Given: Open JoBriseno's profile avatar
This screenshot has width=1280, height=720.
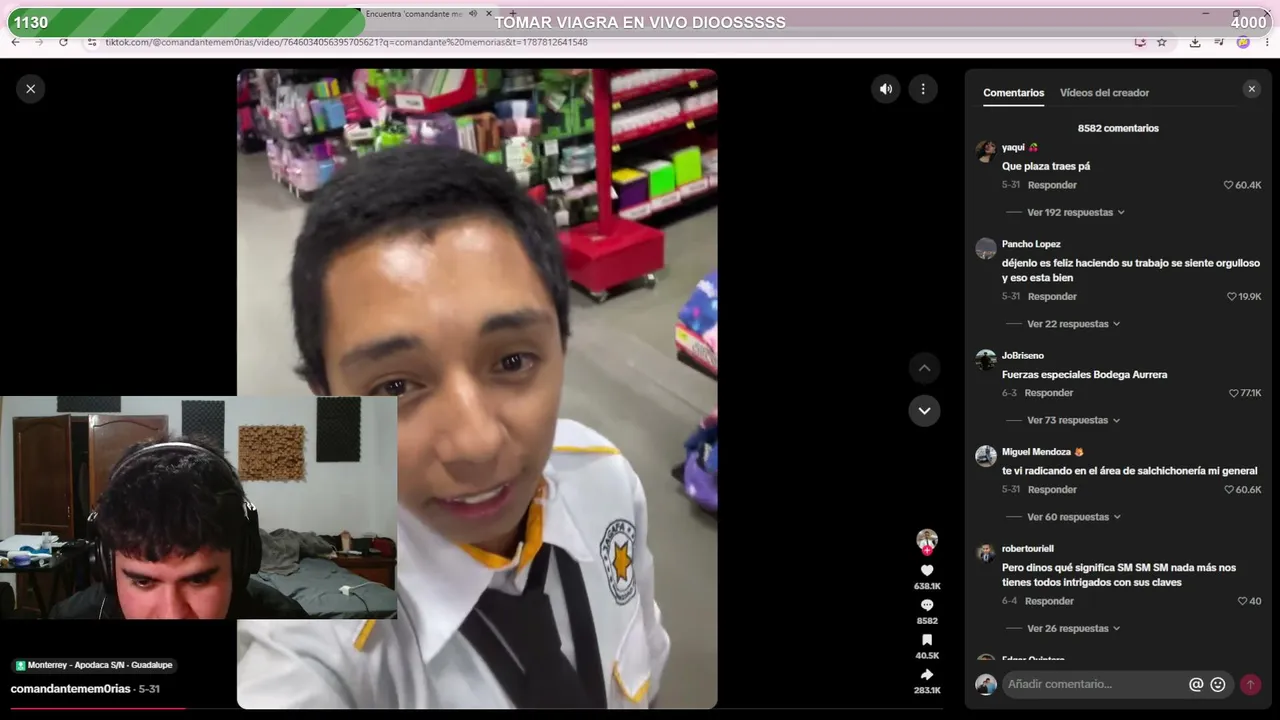Looking at the screenshot, I should (986, 360).
